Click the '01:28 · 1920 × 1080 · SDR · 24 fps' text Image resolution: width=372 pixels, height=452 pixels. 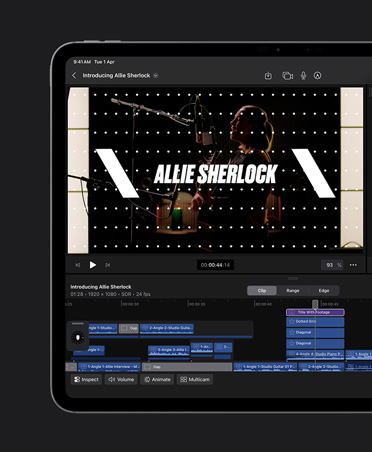(x=110, y=294)
